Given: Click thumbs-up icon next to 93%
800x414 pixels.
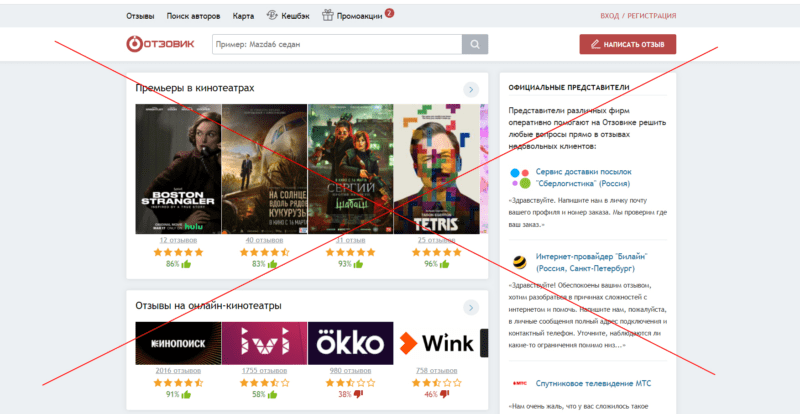Looking at the screenshot, I should pyautogui.click(x=359, y=264).
